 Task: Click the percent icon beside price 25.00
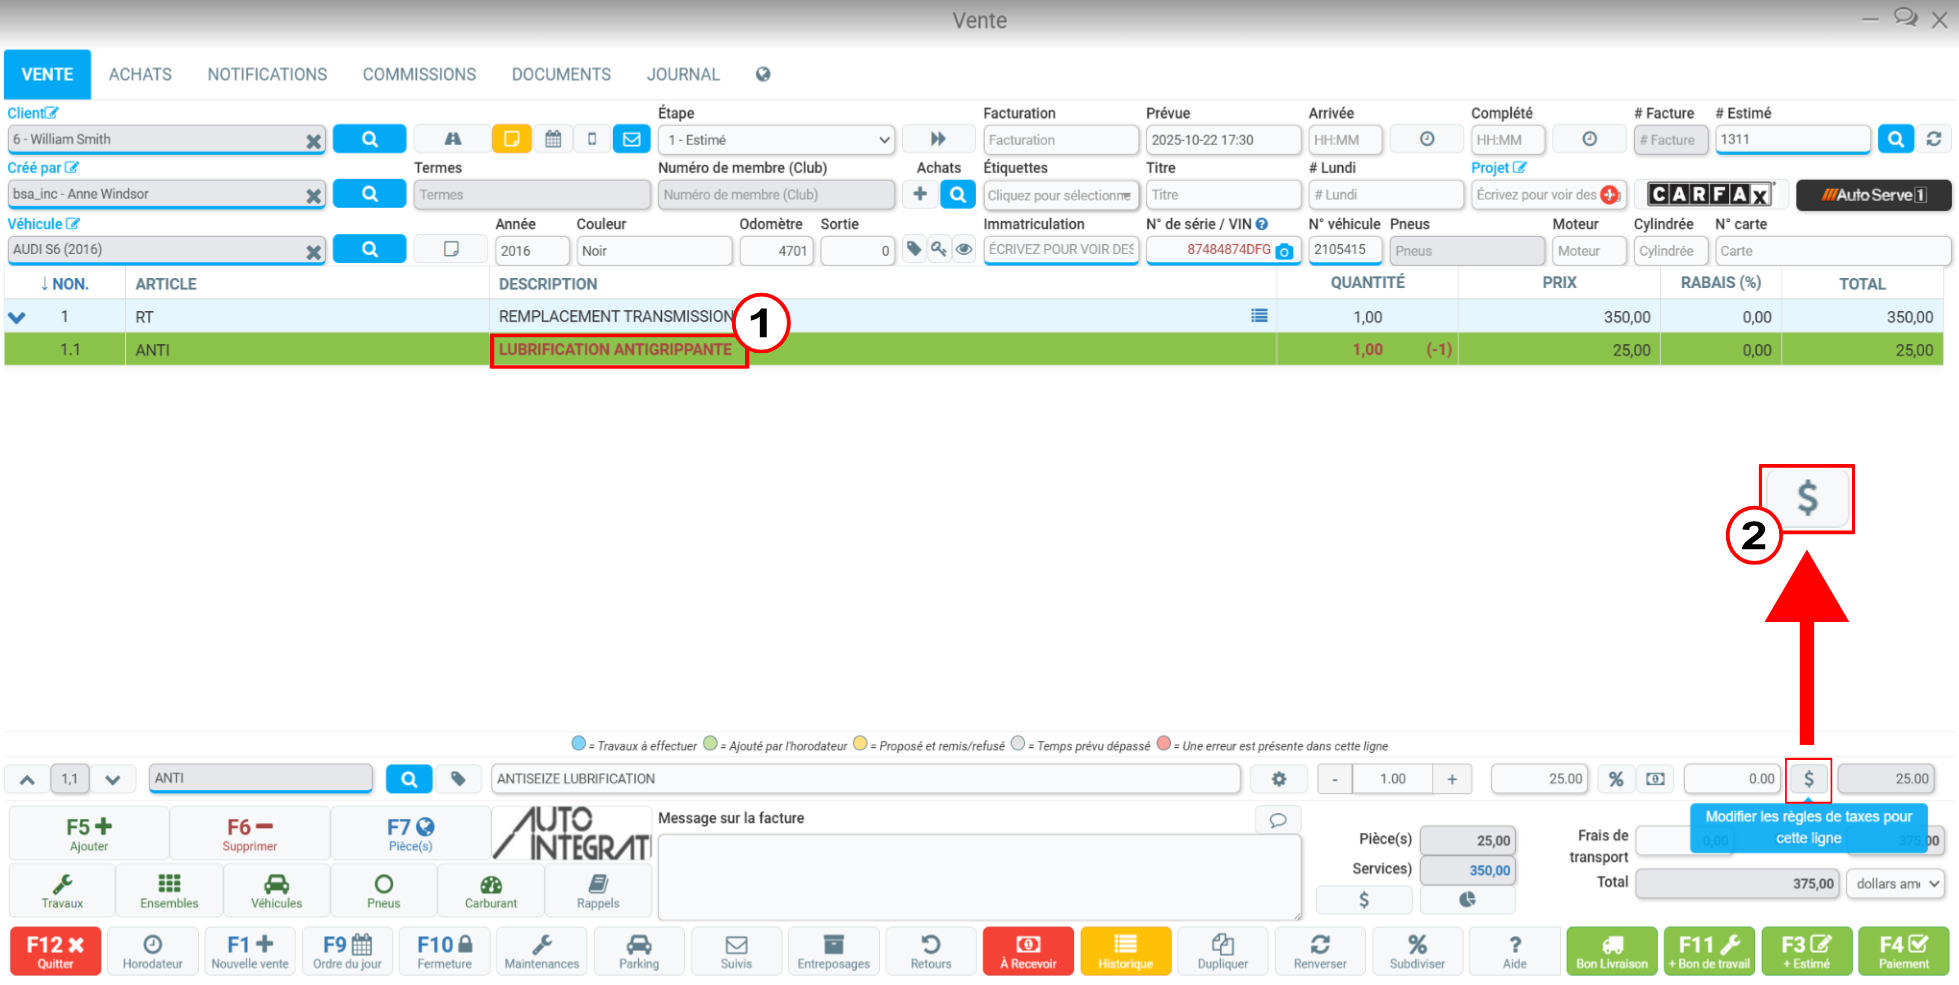coord(1616,779)
